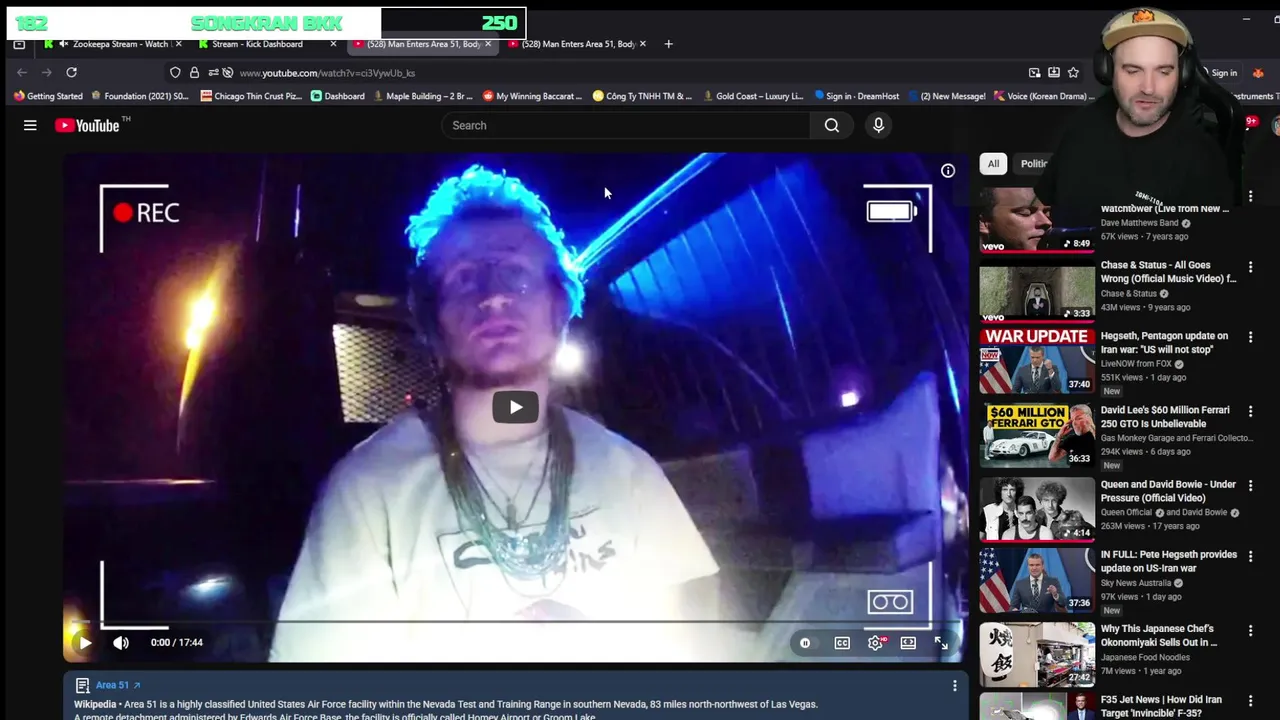Open the $60 Million Ferrari GTO thumbnail
This screenshot has width=1280, height=720.
(1037, 435)
